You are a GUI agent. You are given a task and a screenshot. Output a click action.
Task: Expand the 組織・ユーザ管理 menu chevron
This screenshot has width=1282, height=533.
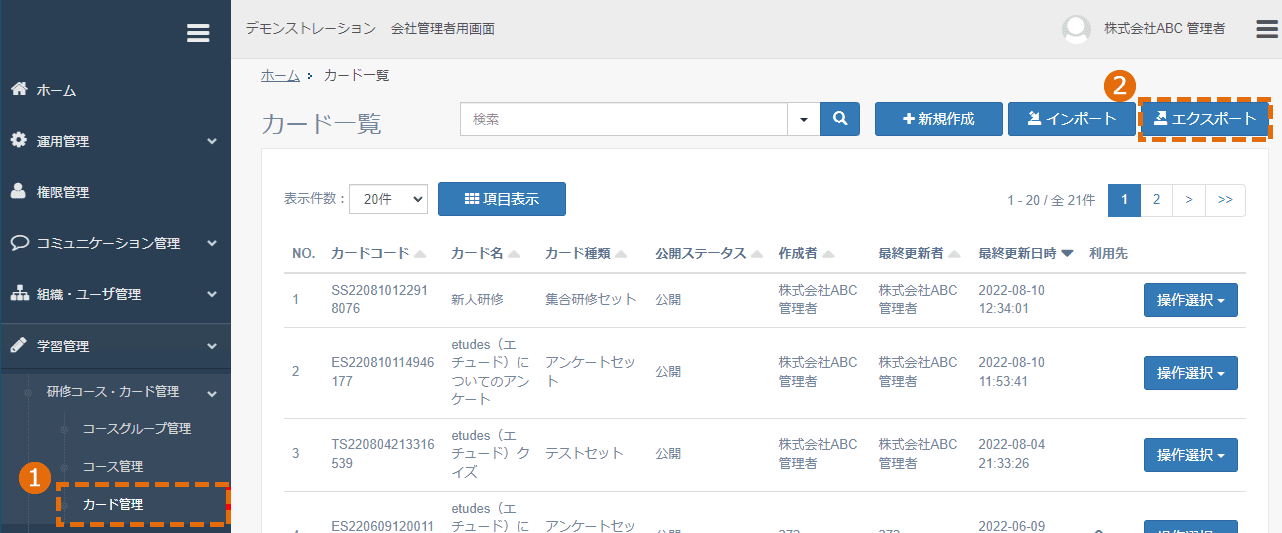click(212, 294)
